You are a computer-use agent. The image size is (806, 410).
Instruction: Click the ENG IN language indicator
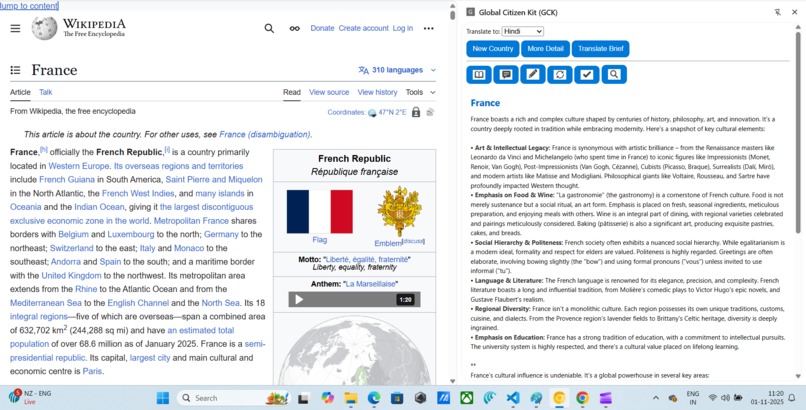(692, 398)
